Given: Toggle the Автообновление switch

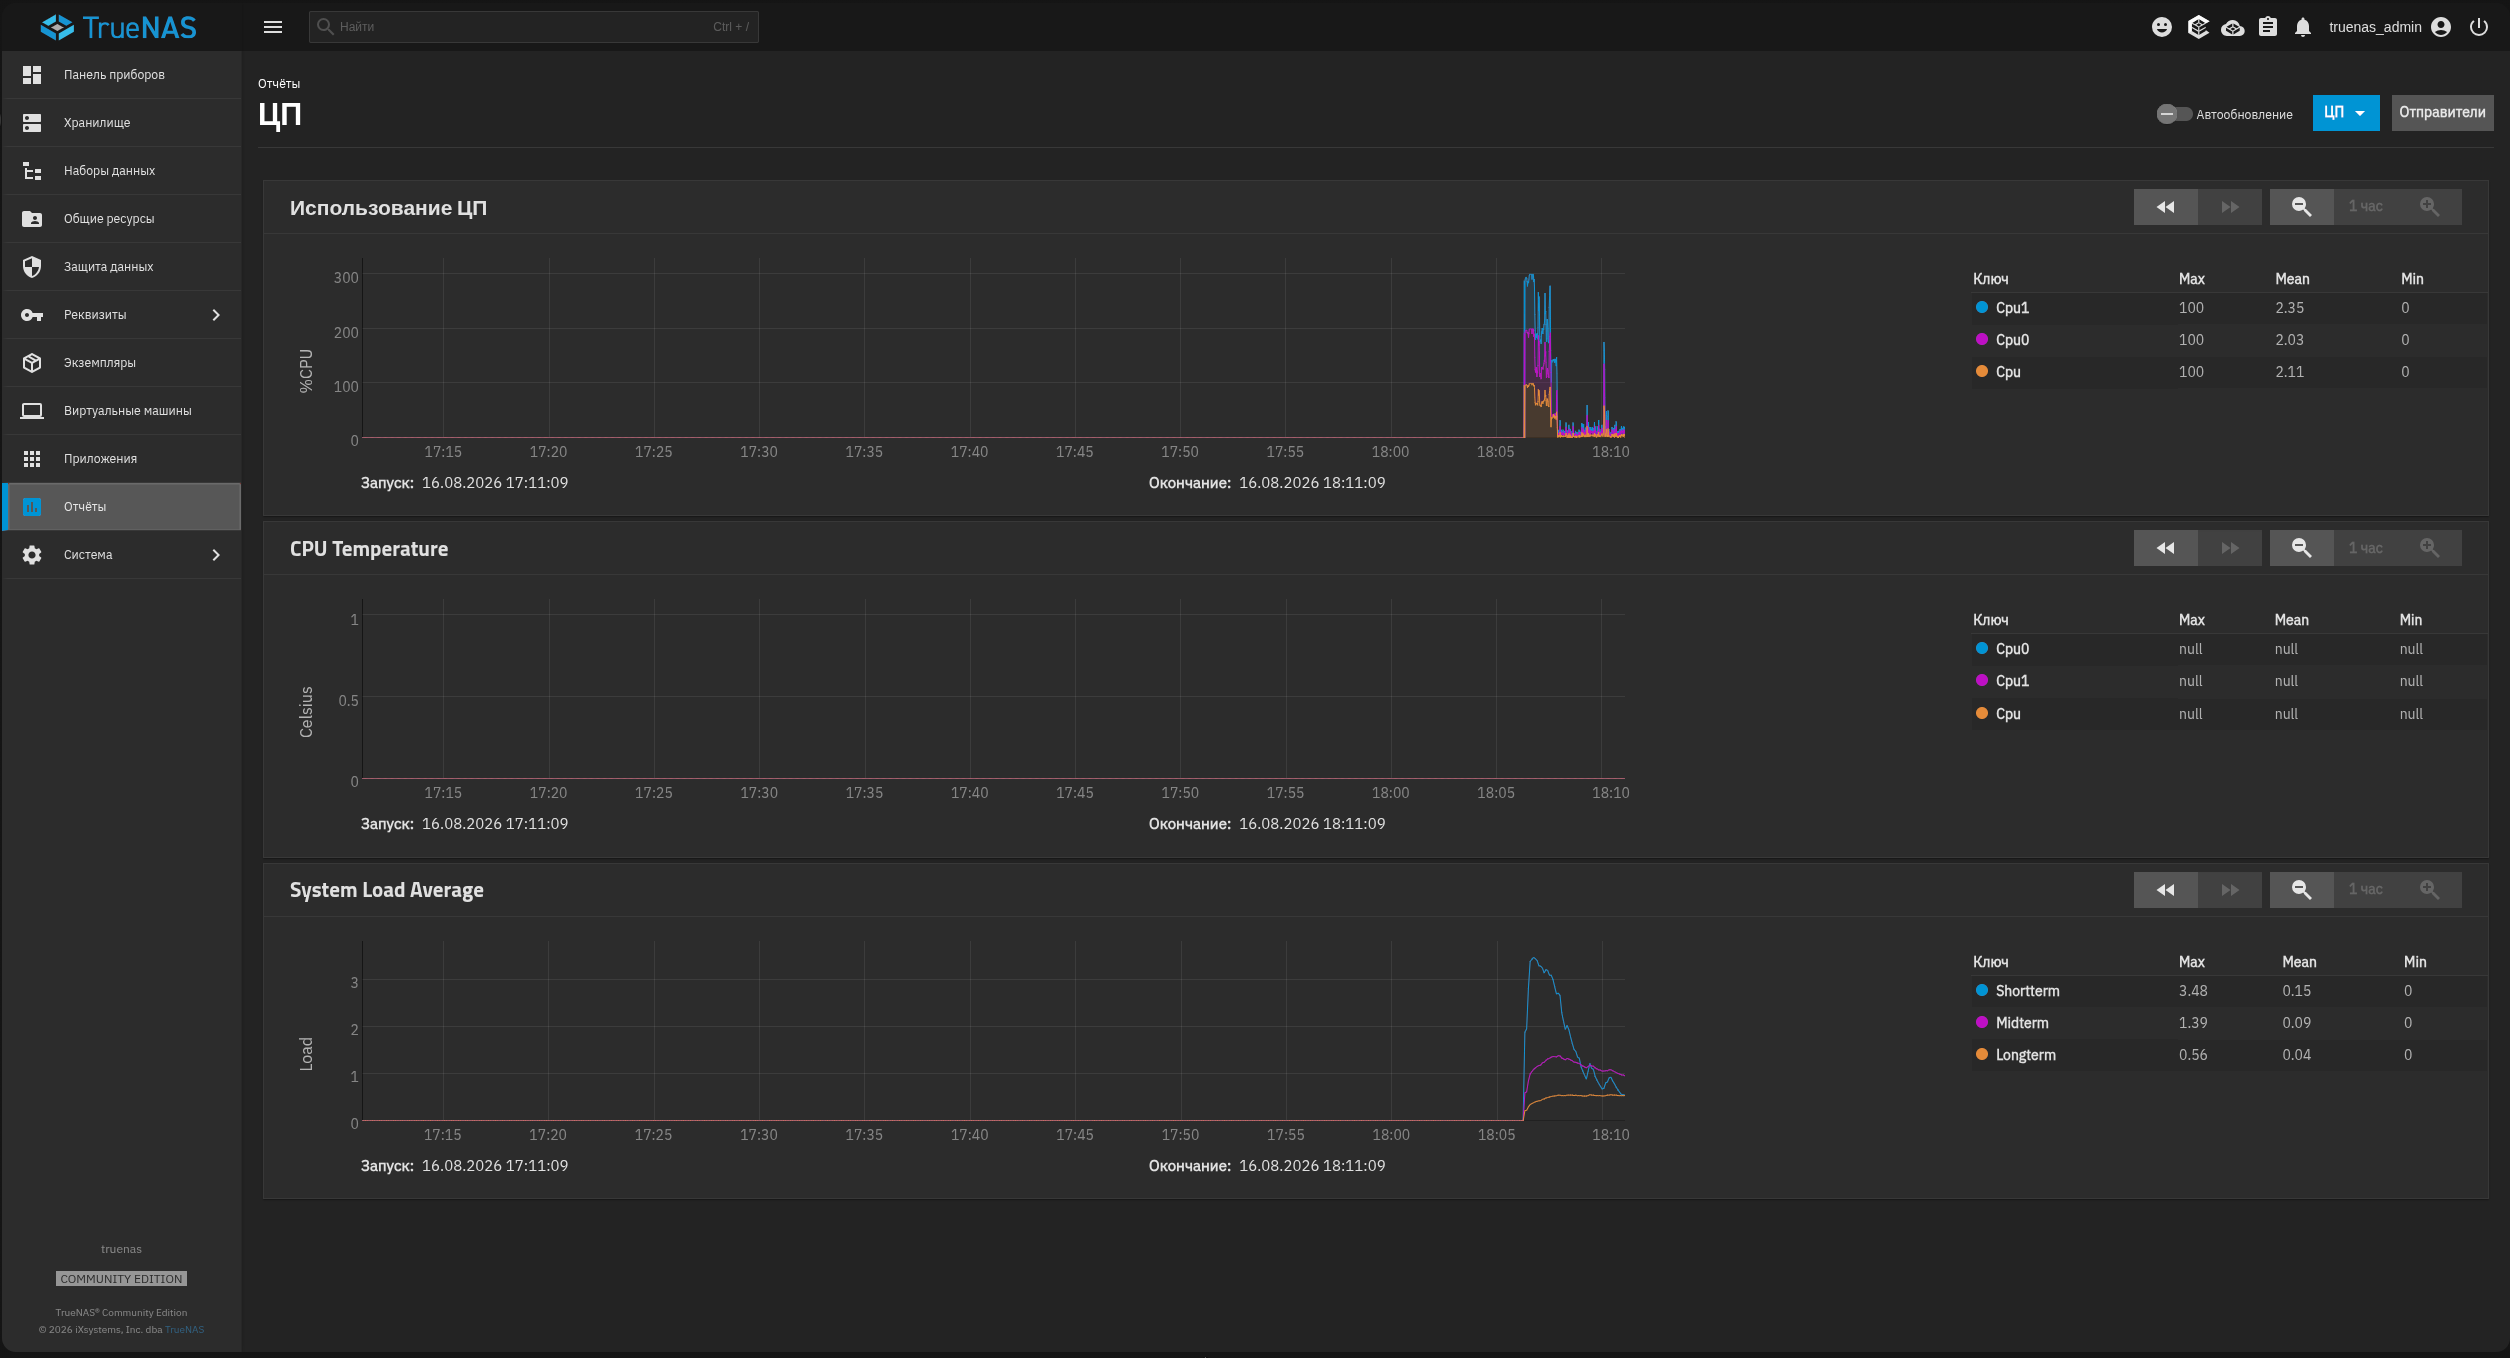Looking at the screenshot, I should pos(2173,114).
